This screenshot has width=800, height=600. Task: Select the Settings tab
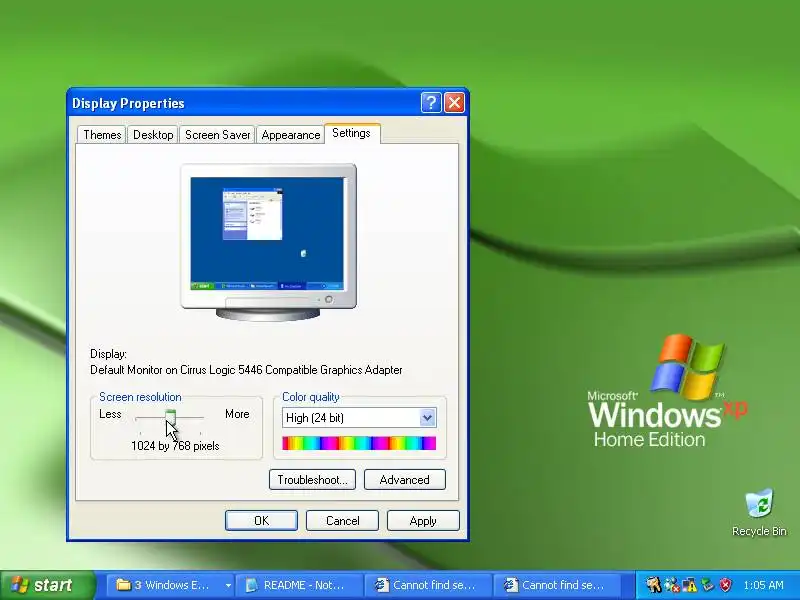352,133
